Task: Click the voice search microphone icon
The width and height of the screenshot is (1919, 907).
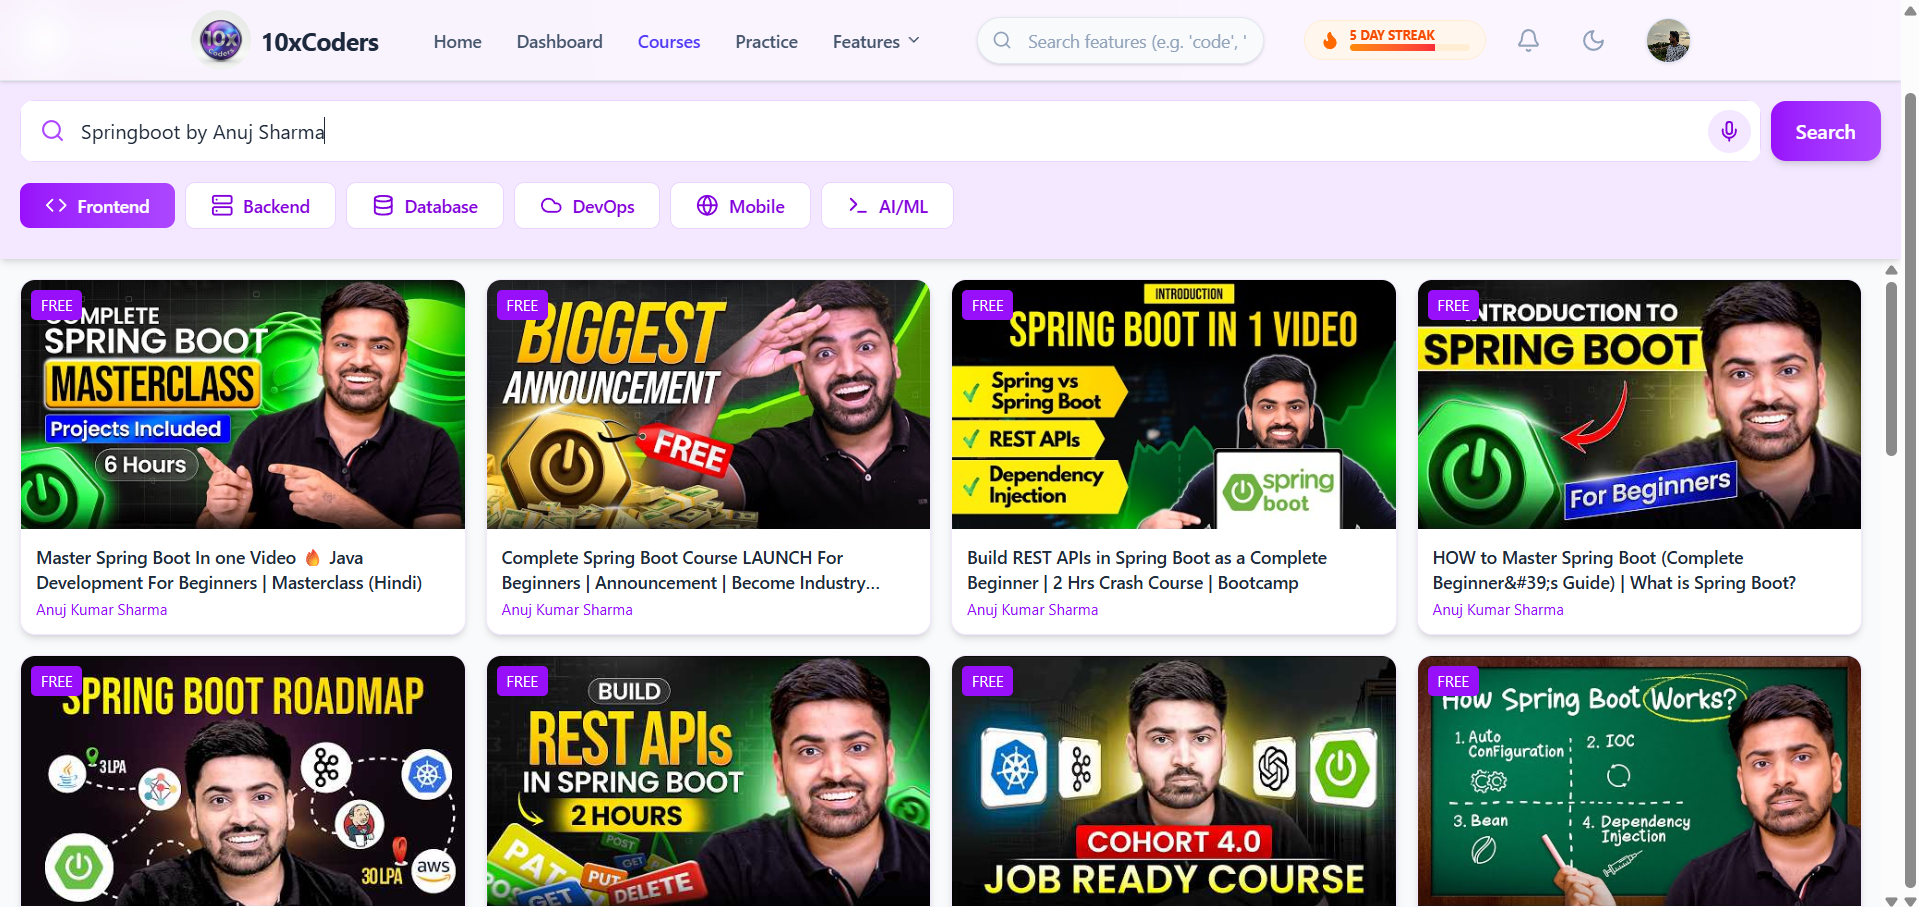Action: tap(1729, 131)
